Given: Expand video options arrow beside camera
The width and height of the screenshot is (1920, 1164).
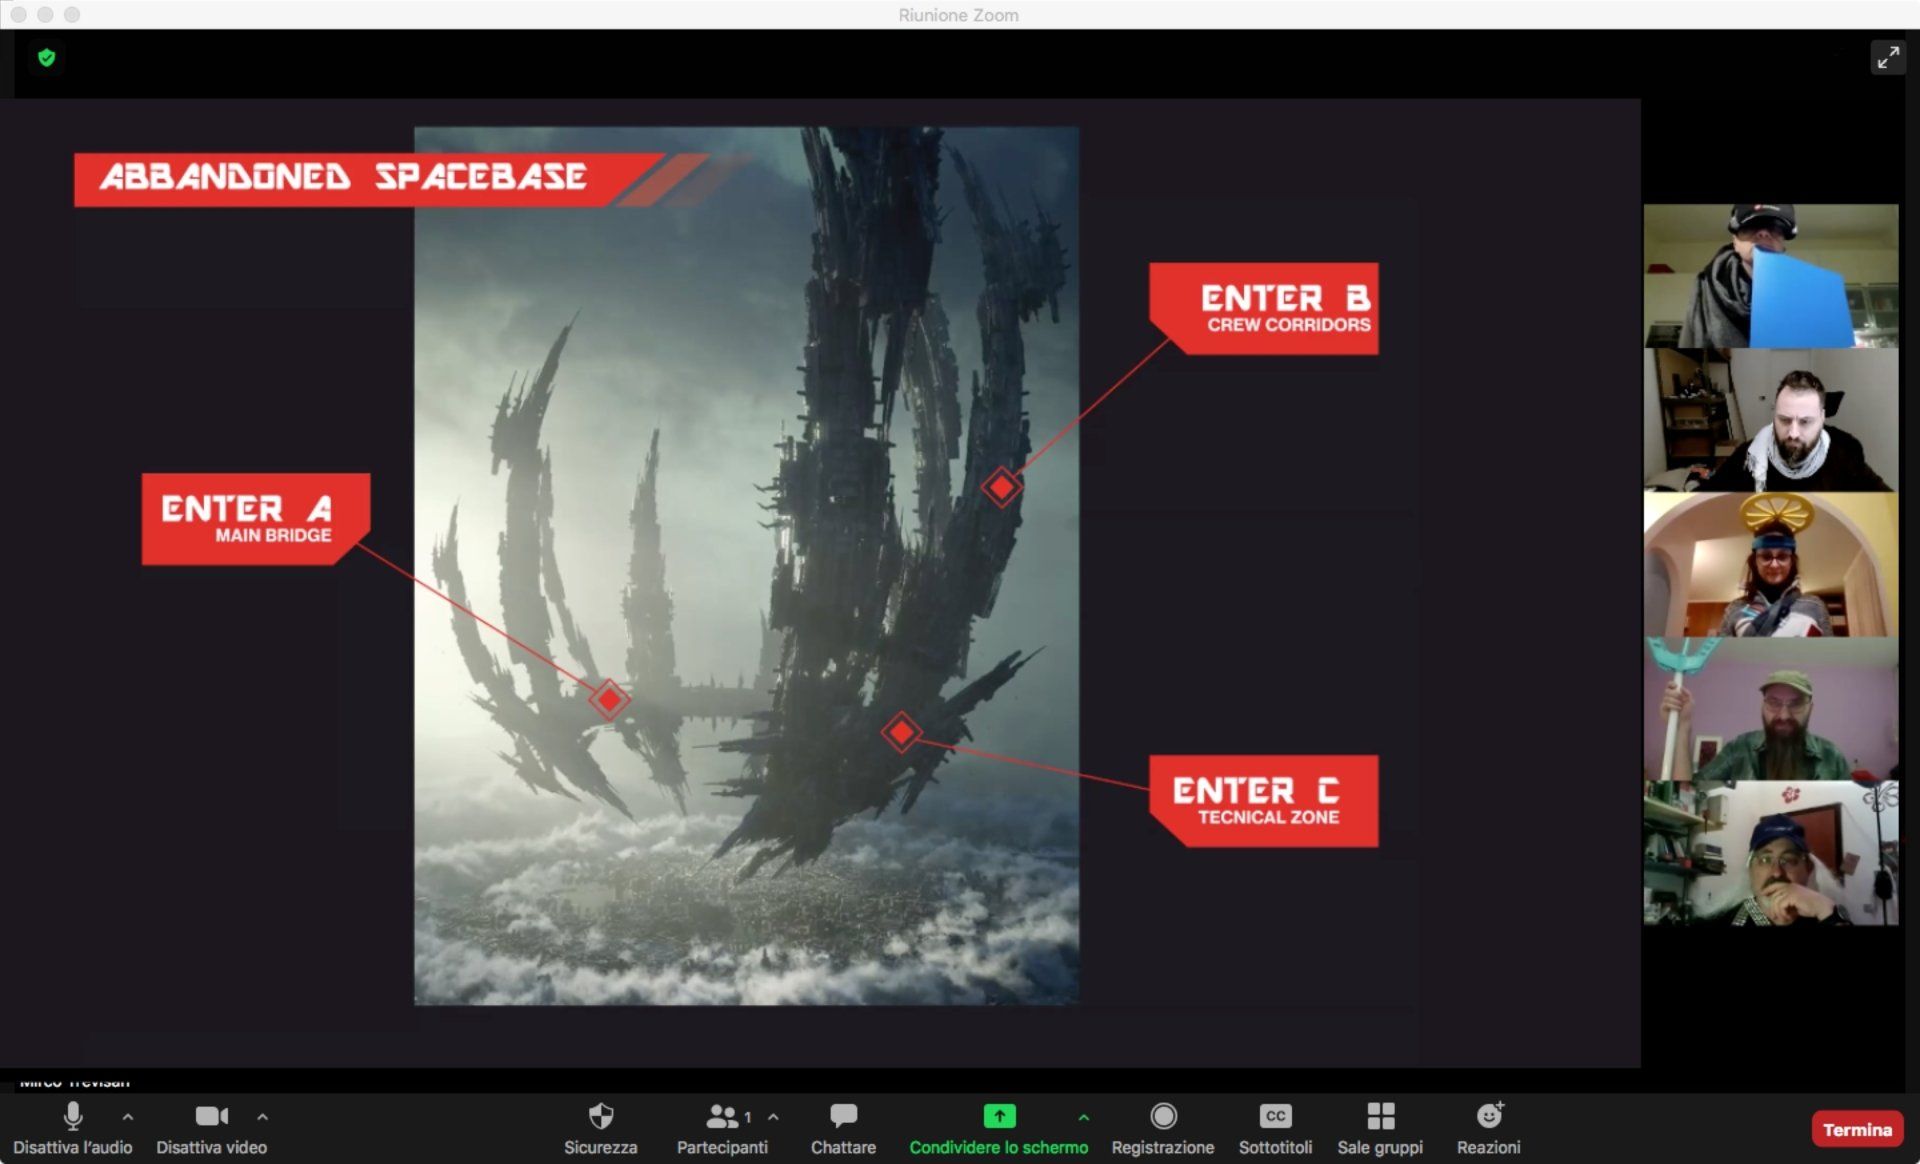Looking at the screenshot, I should click(262, 1117).
